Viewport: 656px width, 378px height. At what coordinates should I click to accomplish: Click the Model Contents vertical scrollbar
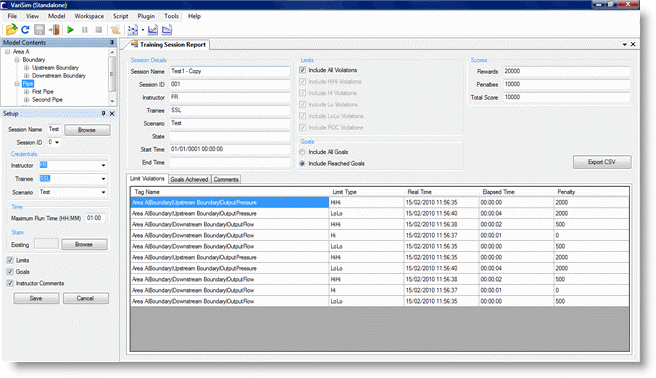tap(112, 76)
